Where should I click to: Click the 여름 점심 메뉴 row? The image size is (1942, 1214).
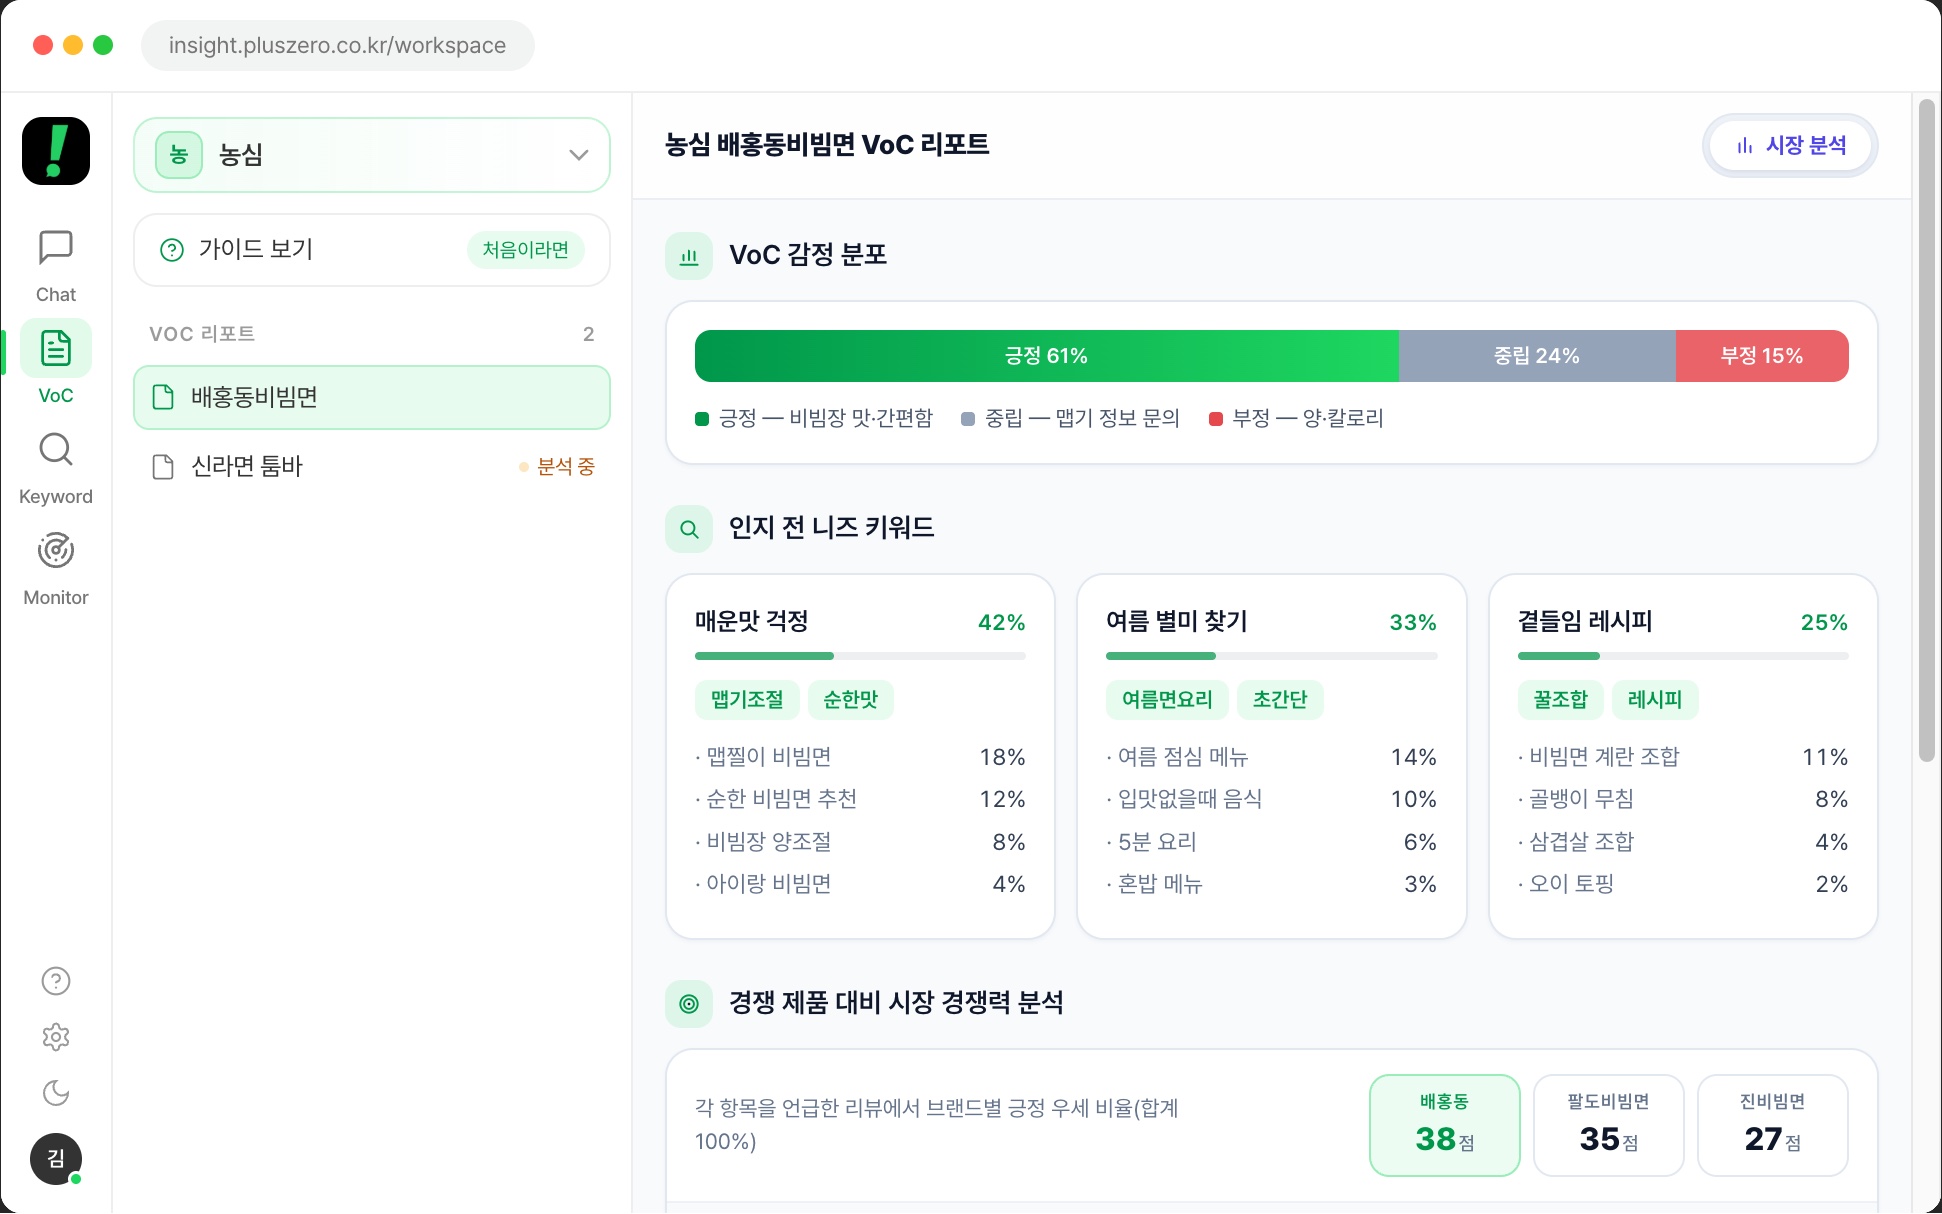pyautogui.click(x=1272, y=758)
